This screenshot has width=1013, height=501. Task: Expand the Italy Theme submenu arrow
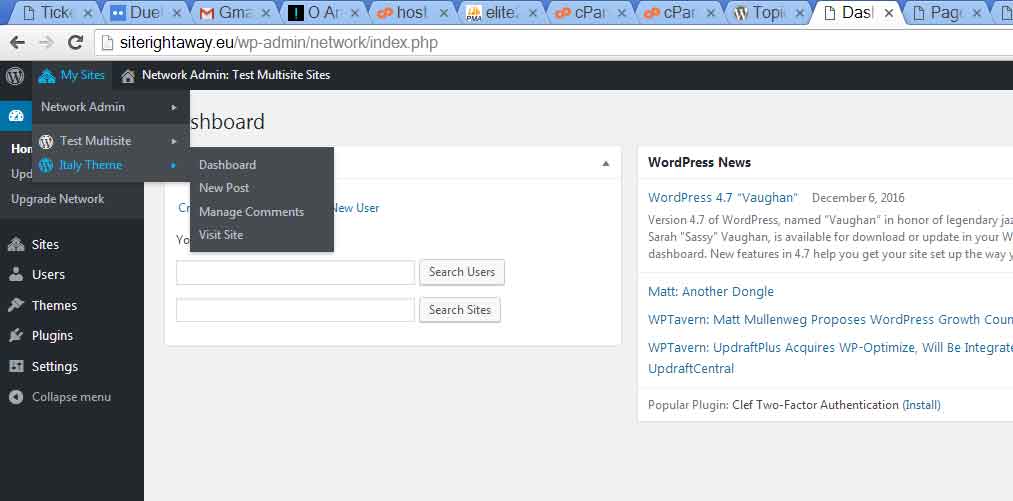[174, 165]
